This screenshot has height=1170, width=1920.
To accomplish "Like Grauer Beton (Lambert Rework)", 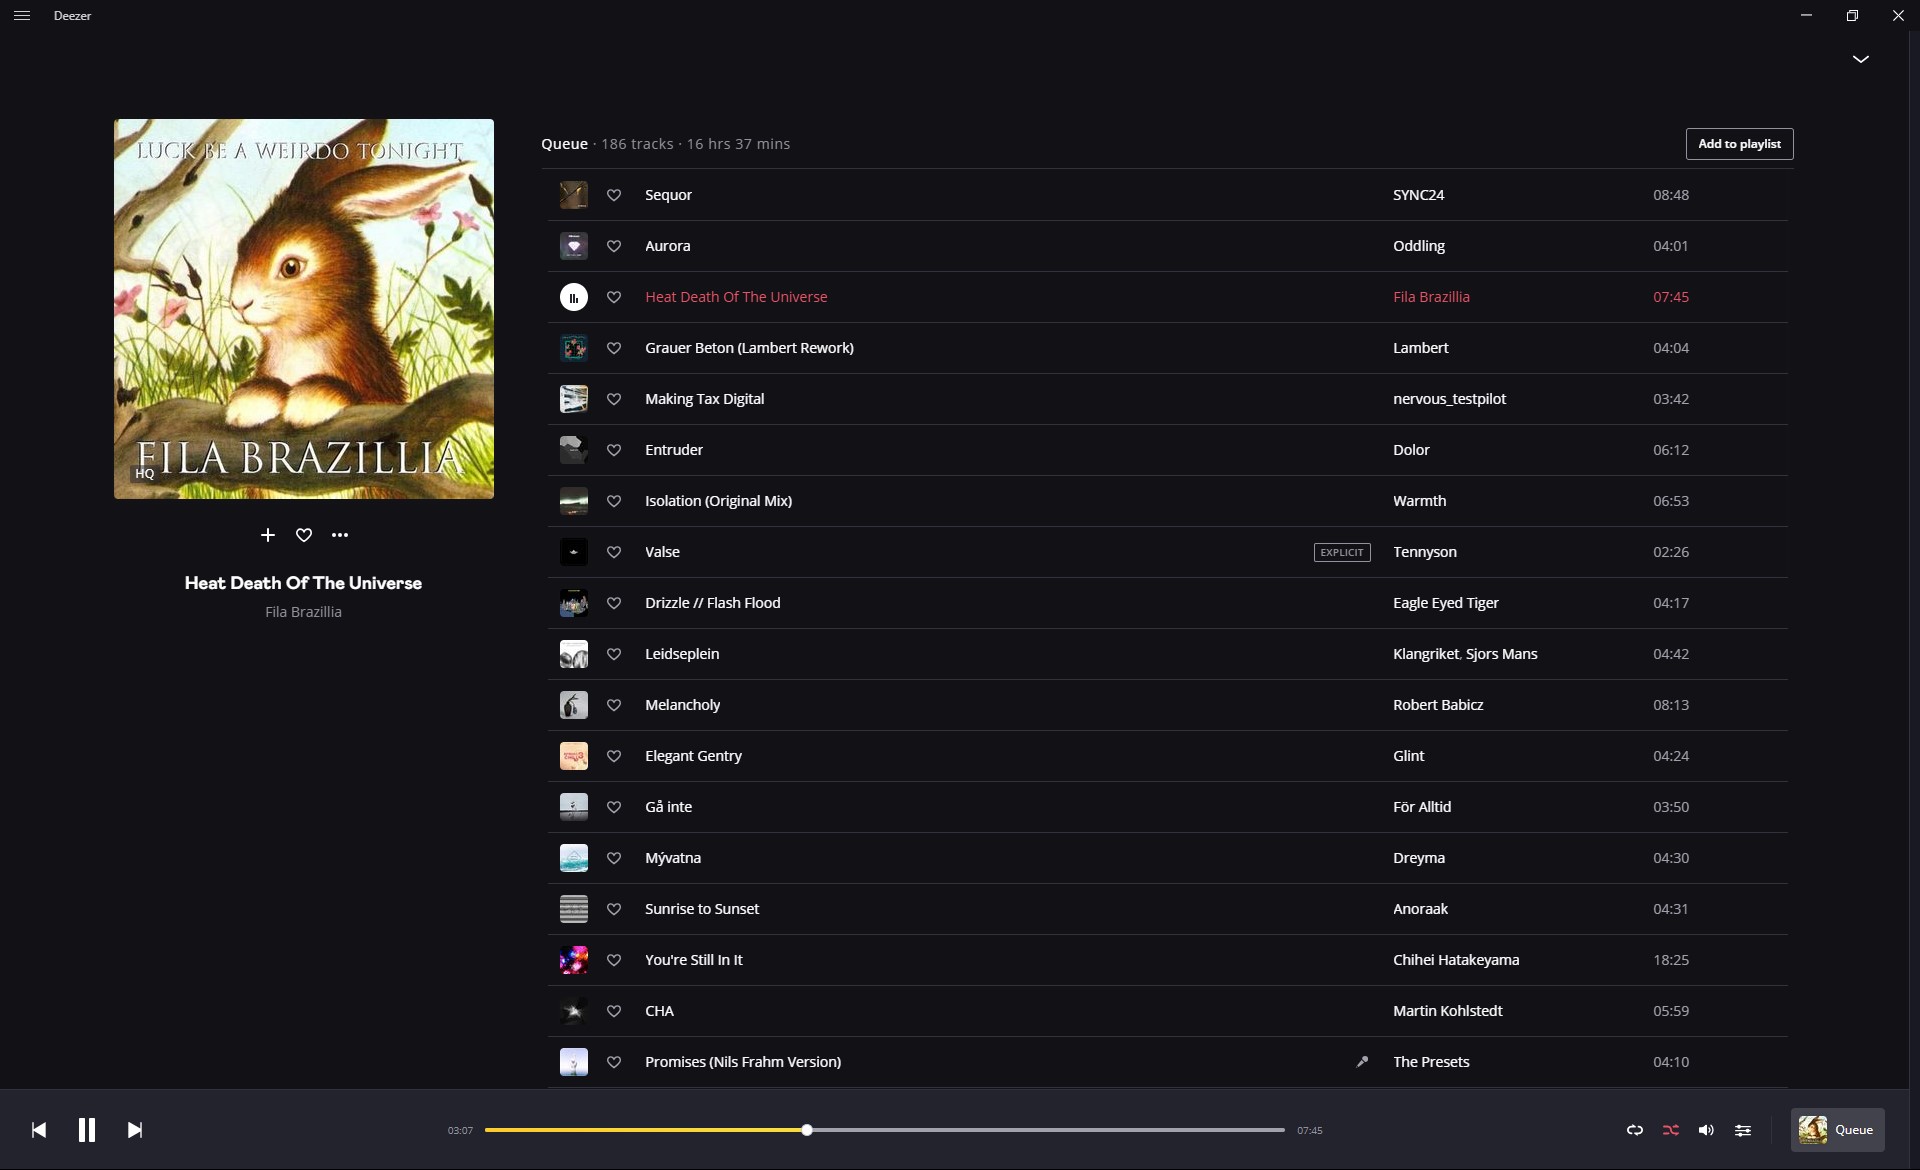I will click(x=614, y=348).
